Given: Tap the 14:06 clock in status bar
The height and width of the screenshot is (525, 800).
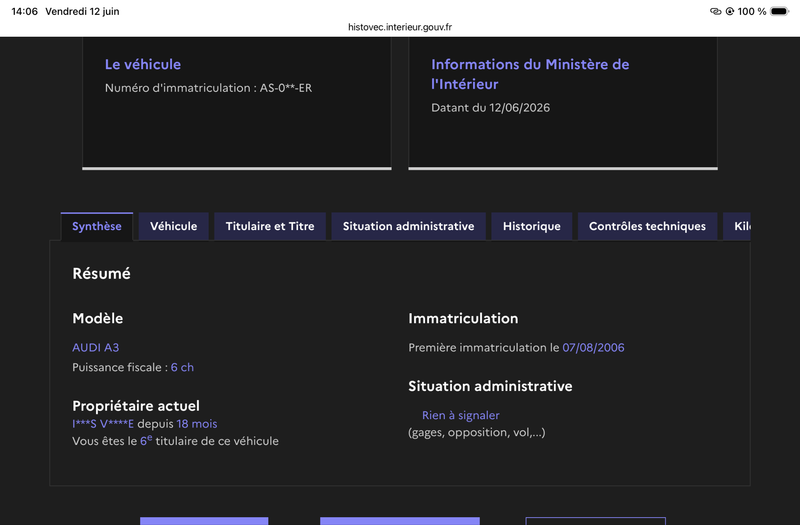Looking at the screenshot, I should click(24, 11).
